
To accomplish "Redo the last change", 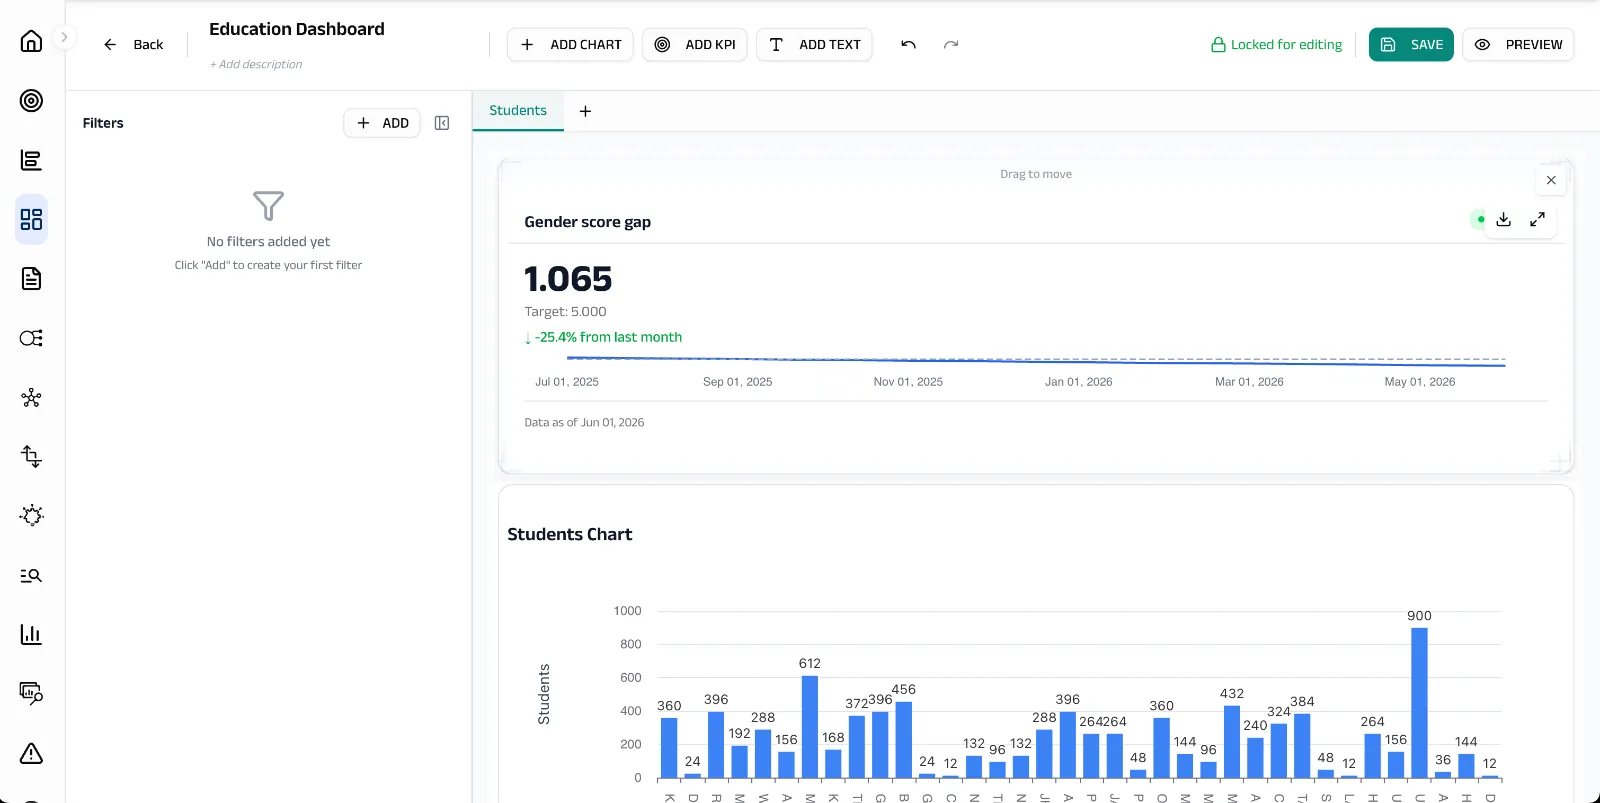I will click(951, 44).
